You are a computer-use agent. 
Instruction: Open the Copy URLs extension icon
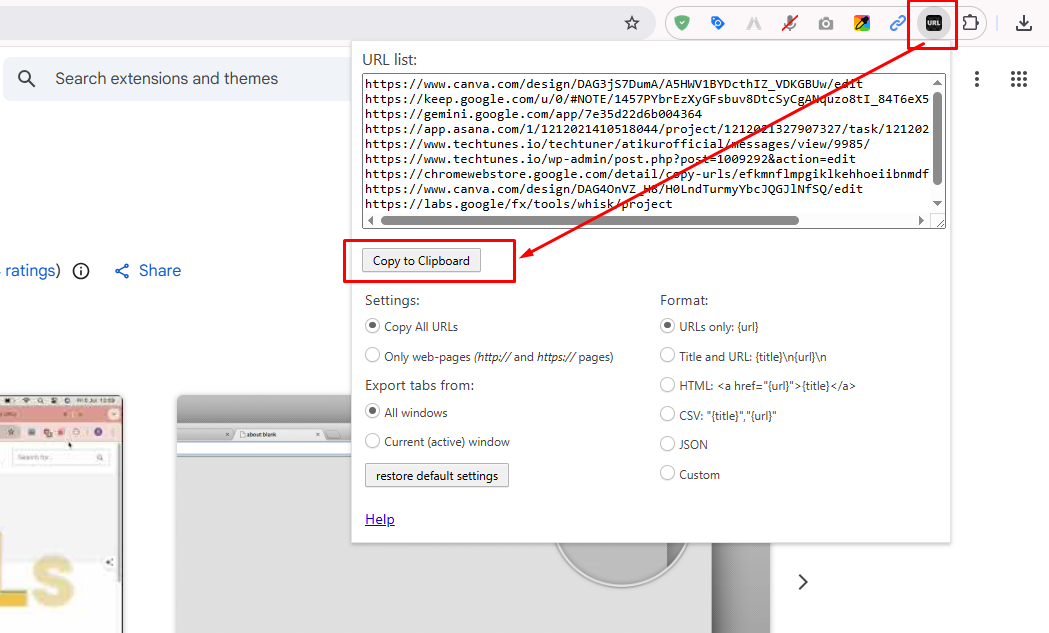point(932,23)
